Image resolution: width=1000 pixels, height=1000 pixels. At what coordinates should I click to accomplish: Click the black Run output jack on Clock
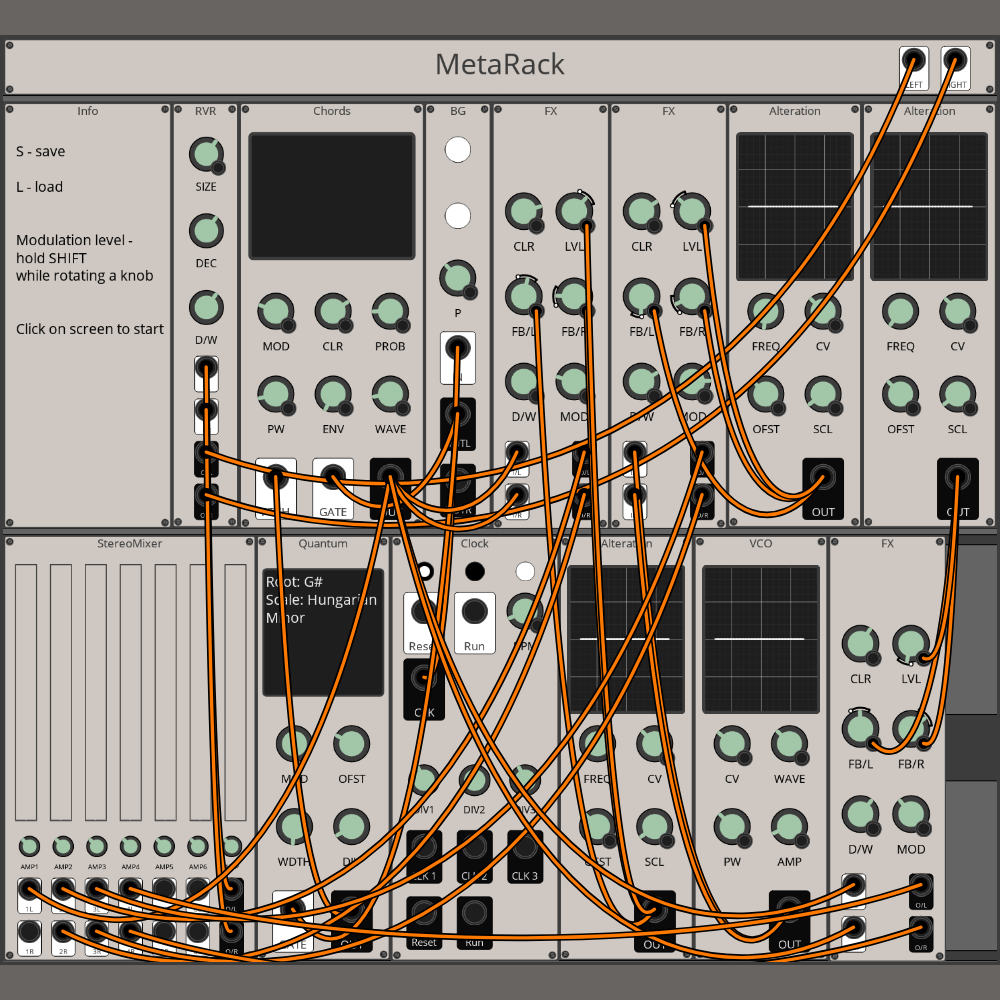pos(474,914)
